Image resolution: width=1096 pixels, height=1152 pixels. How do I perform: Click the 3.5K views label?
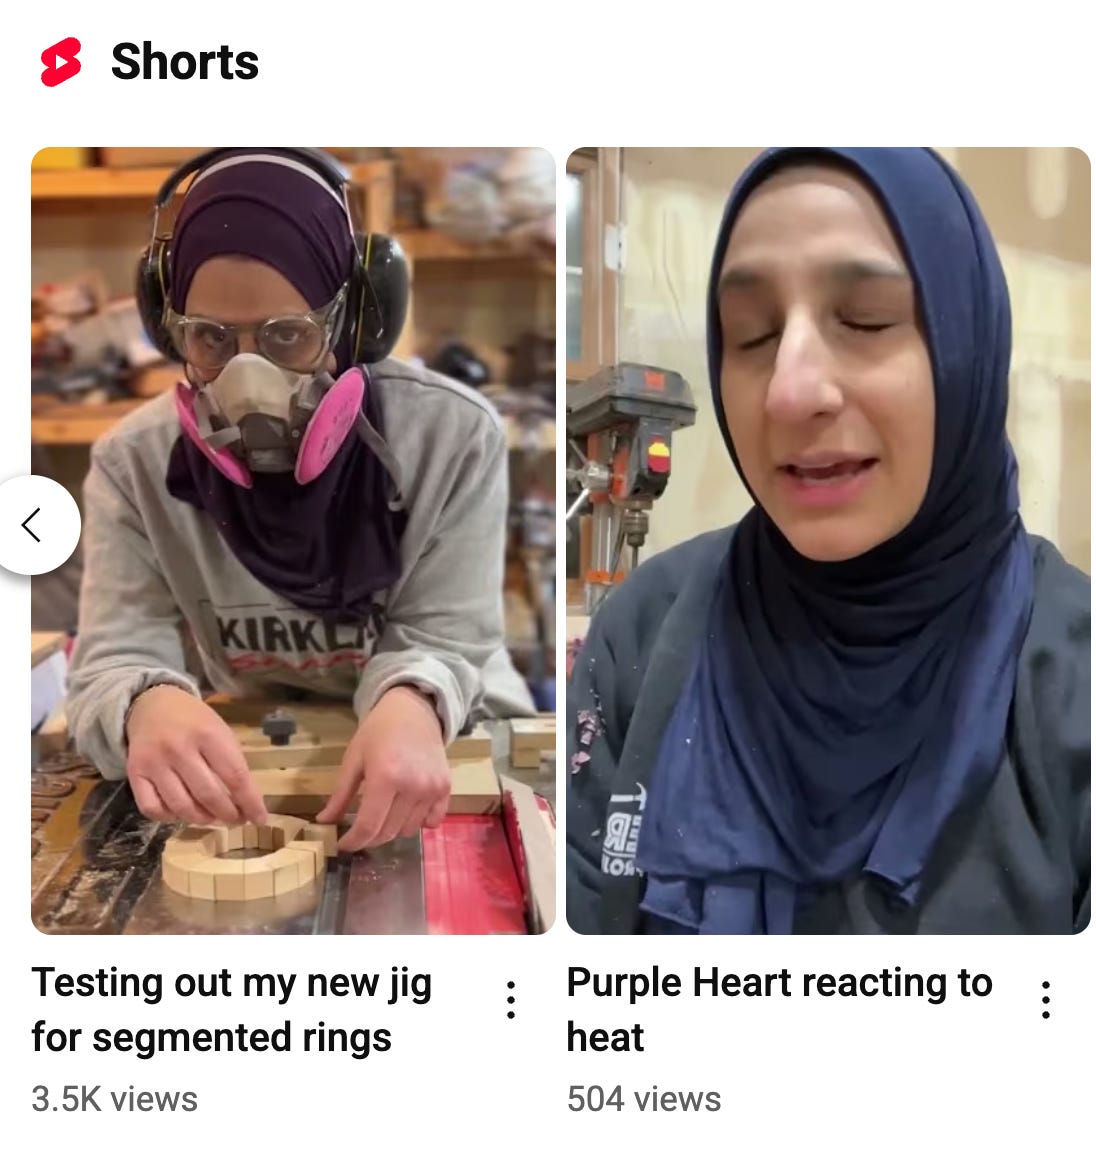115,1099
